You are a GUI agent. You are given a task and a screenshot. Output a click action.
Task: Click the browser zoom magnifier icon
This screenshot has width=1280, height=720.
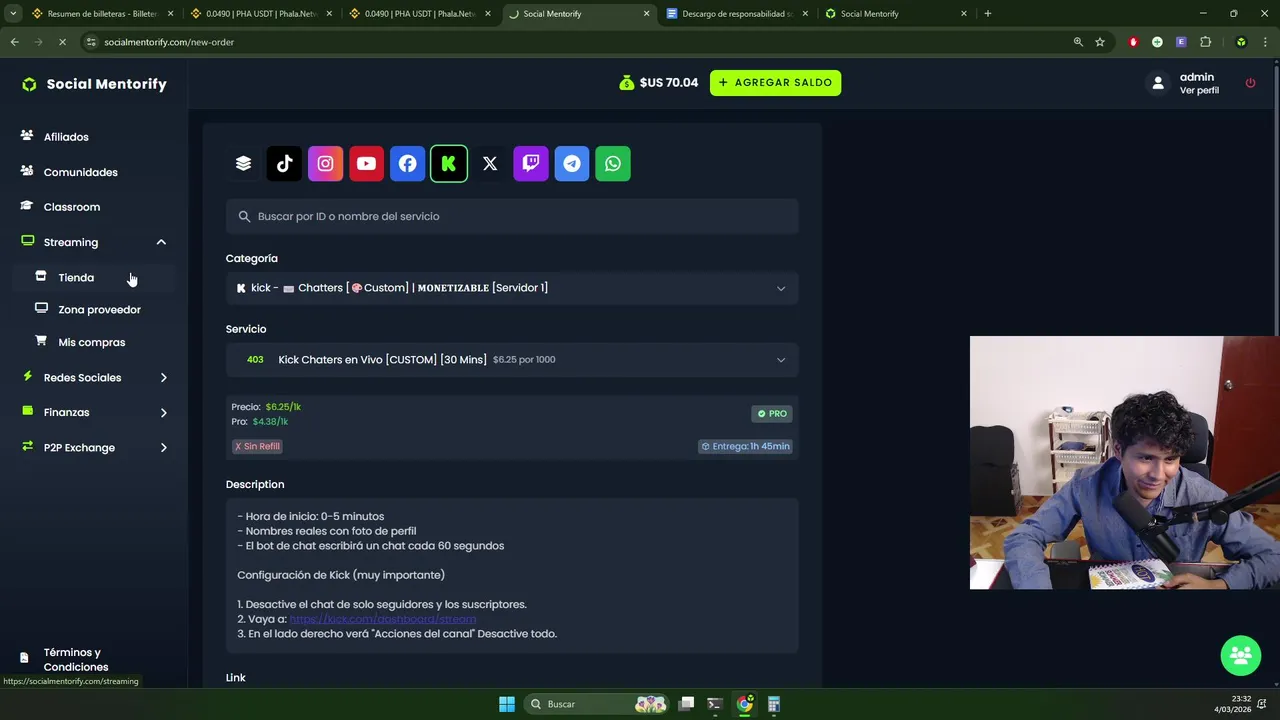tap(1078, 42)
